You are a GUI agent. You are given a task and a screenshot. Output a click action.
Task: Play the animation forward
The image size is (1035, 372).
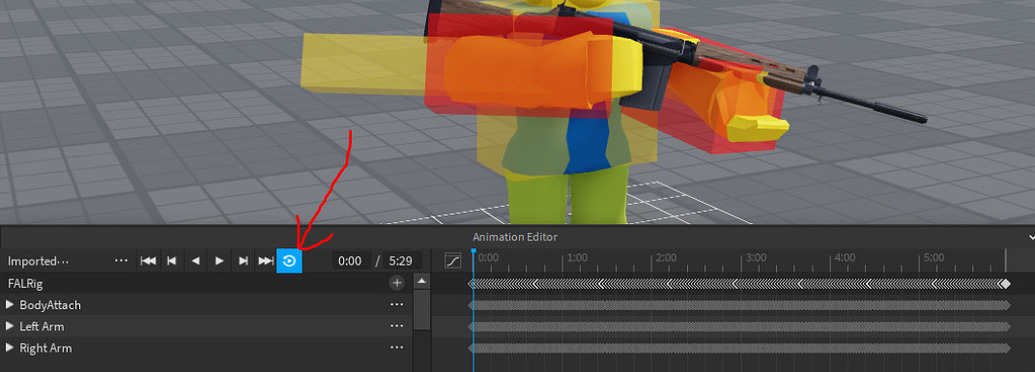click(219, 261)
